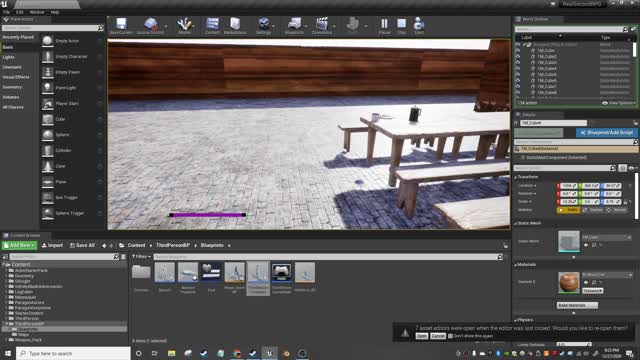Open the Filters dropdown in Content Browser
640x360 pixels.
point(141,256)
